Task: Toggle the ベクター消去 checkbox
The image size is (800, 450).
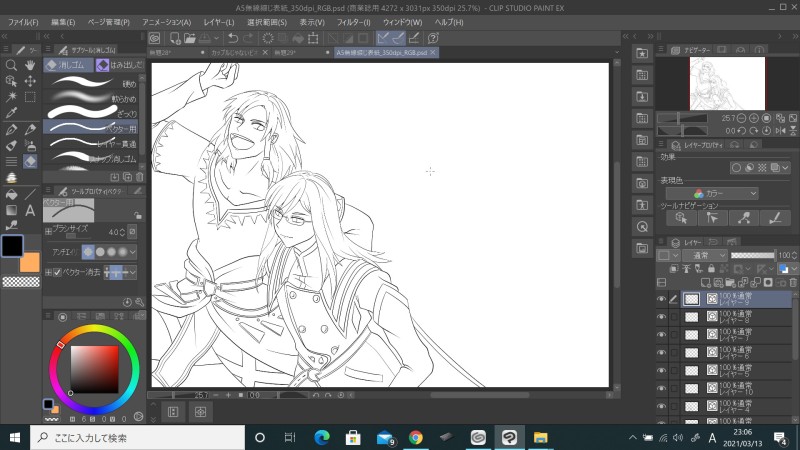Action: pos(57,272)
